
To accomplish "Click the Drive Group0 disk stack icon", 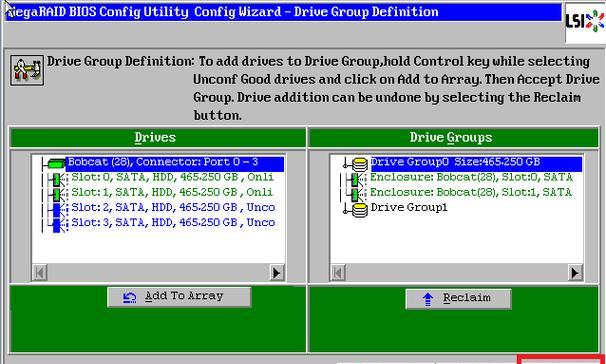I will click(359, 164).
